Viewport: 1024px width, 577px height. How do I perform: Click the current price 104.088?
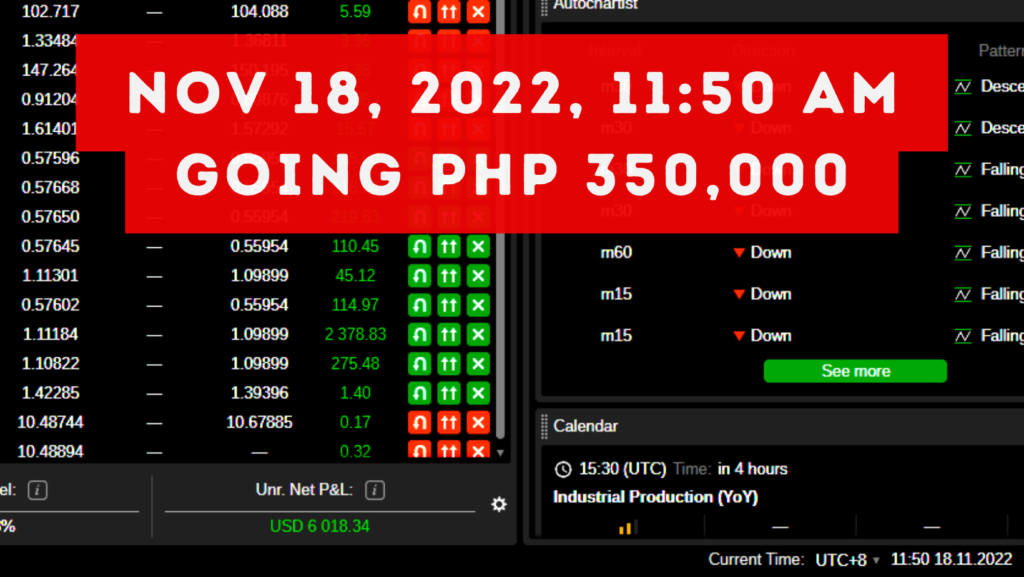[259, 11]
